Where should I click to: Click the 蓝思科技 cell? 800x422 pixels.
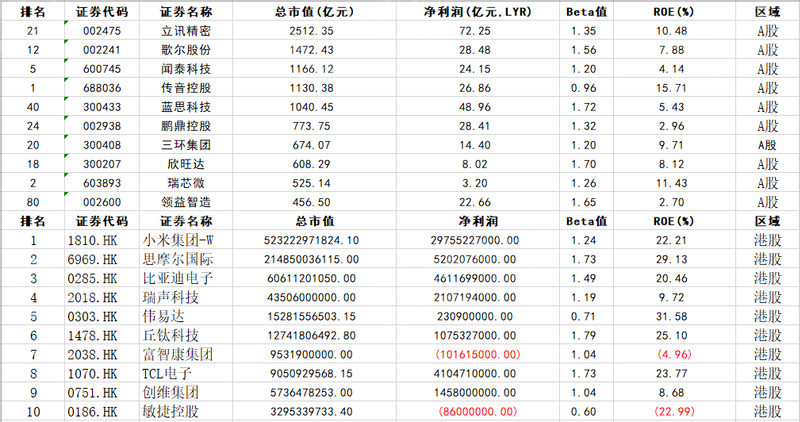tap(186, 107)
